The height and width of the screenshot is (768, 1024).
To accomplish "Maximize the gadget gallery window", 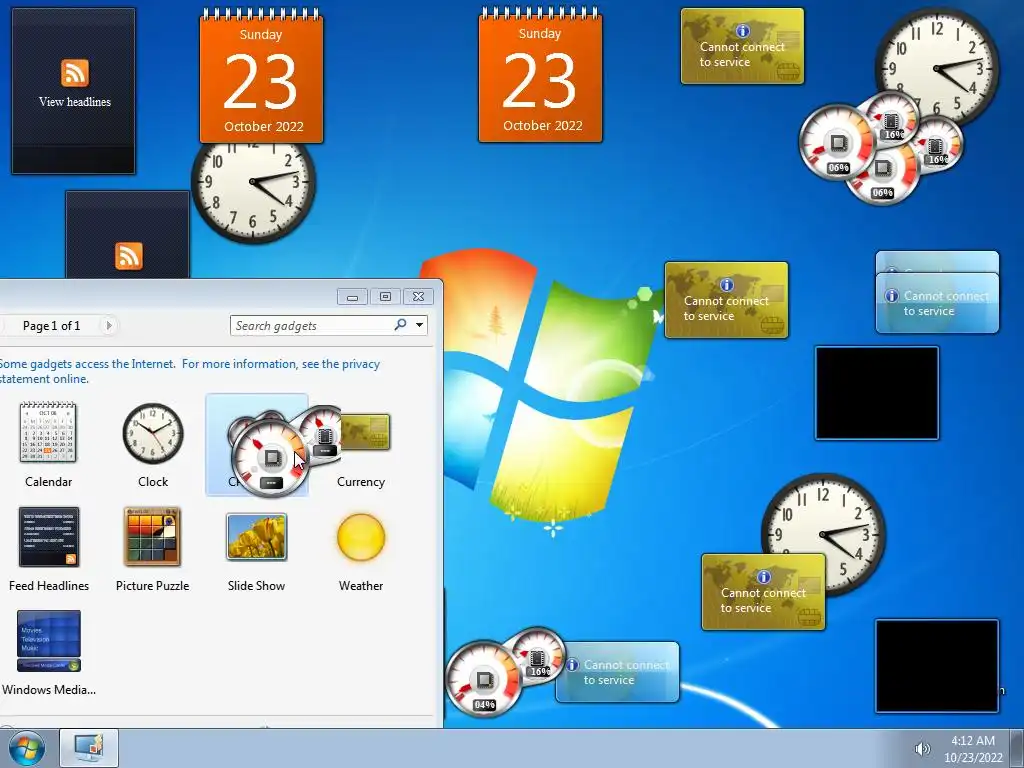I will (x=385, y=297).
